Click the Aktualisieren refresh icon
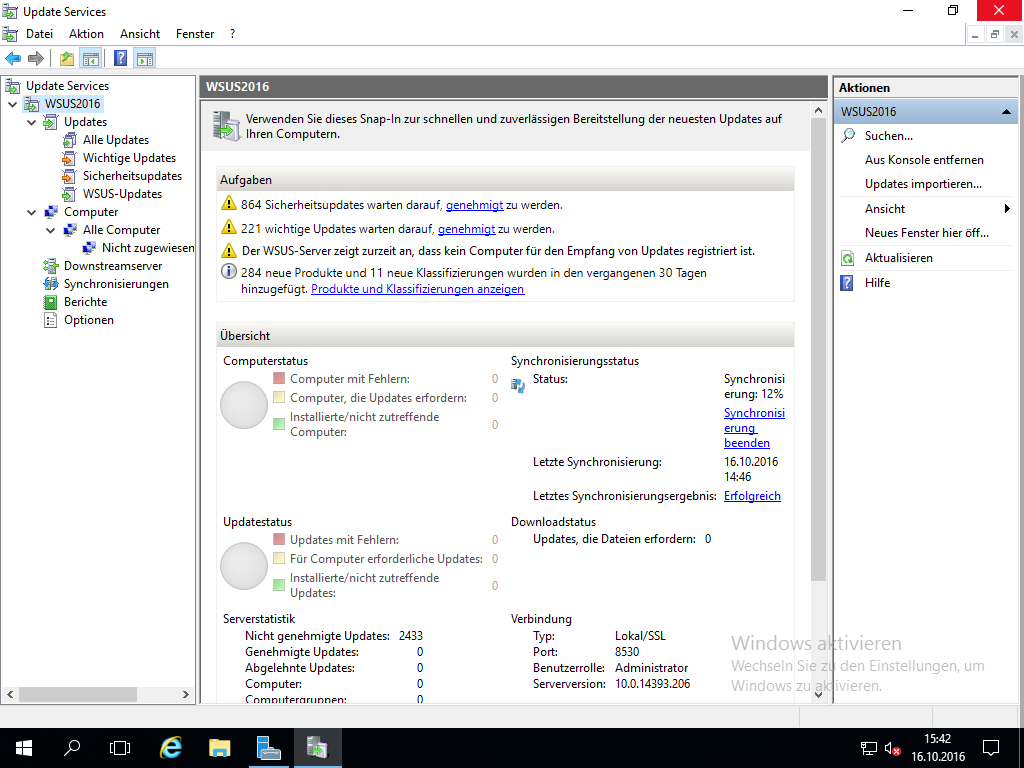 point(848,258)
